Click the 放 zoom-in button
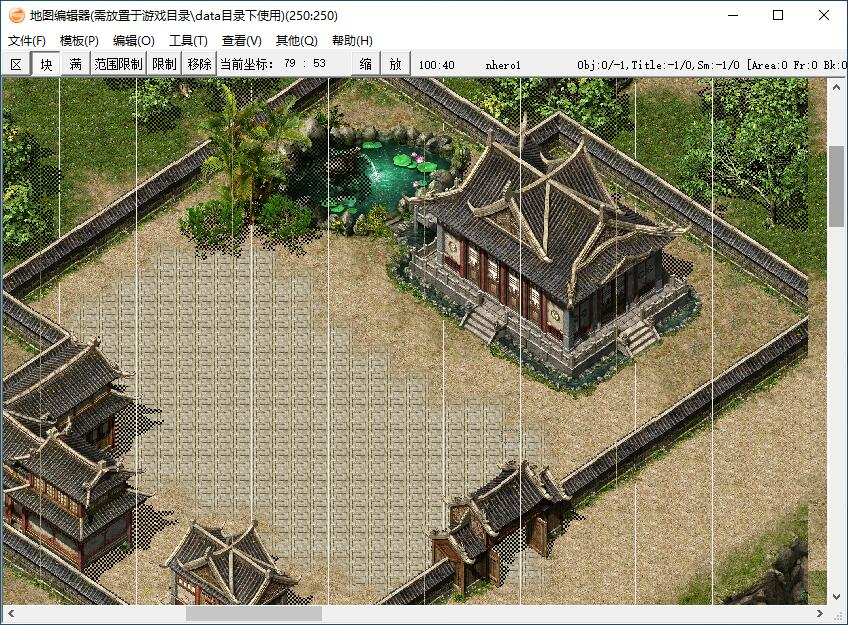Screen dimensions: 848x625 [x=396, y=64]
